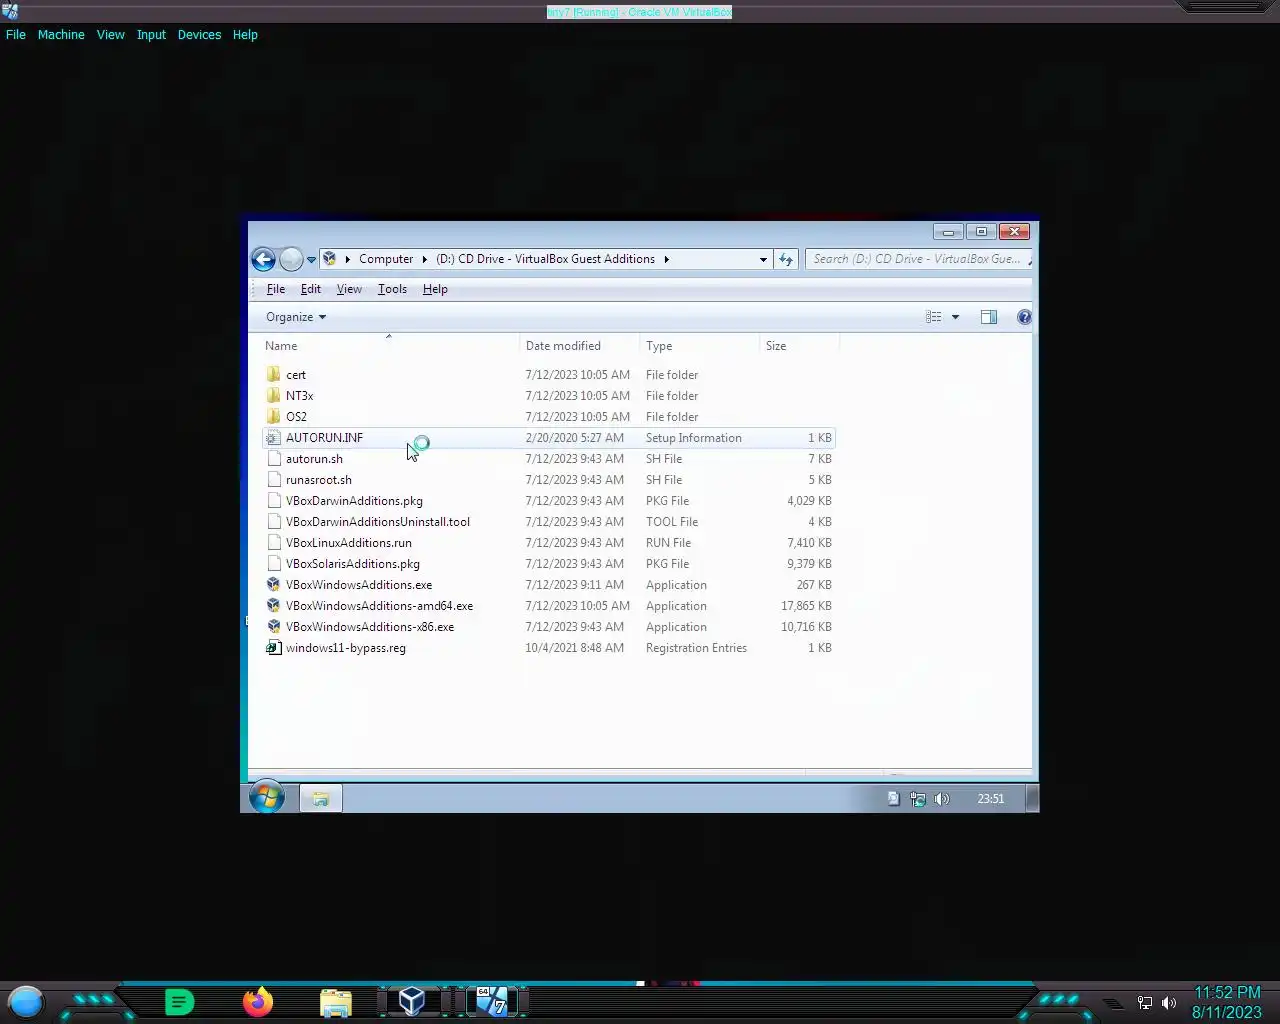Open the VirtualBox Devices menu
The image size is (1280, 1024).
pyautogui.click(x=199, y=34)
